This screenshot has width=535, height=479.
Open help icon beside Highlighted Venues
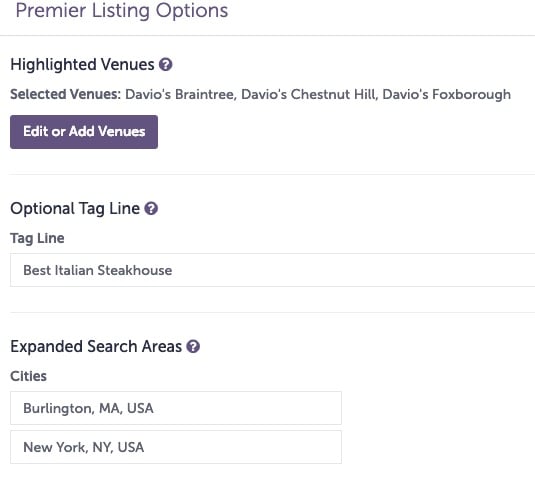[x=165, y=64]
